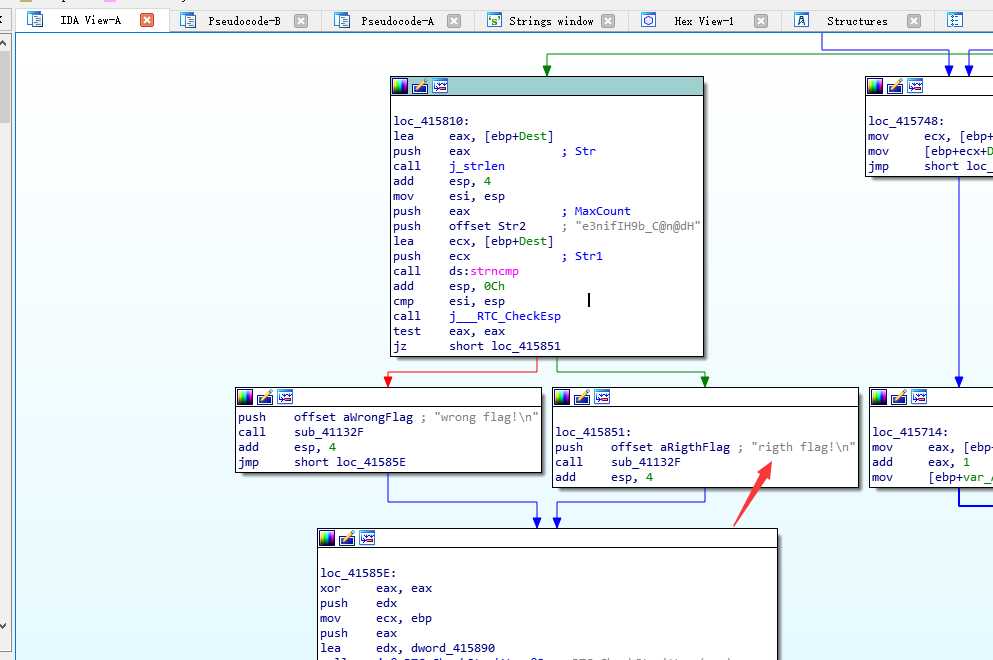Click the Structures tab icon
Screen dimensions: 993x660
[x=801, y=20]
